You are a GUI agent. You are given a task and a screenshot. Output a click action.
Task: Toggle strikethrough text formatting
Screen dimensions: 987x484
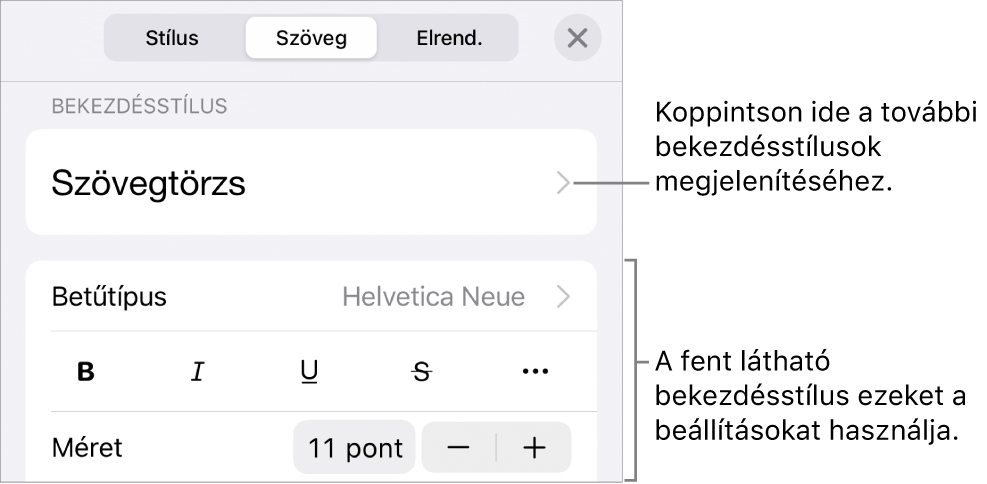422,372
